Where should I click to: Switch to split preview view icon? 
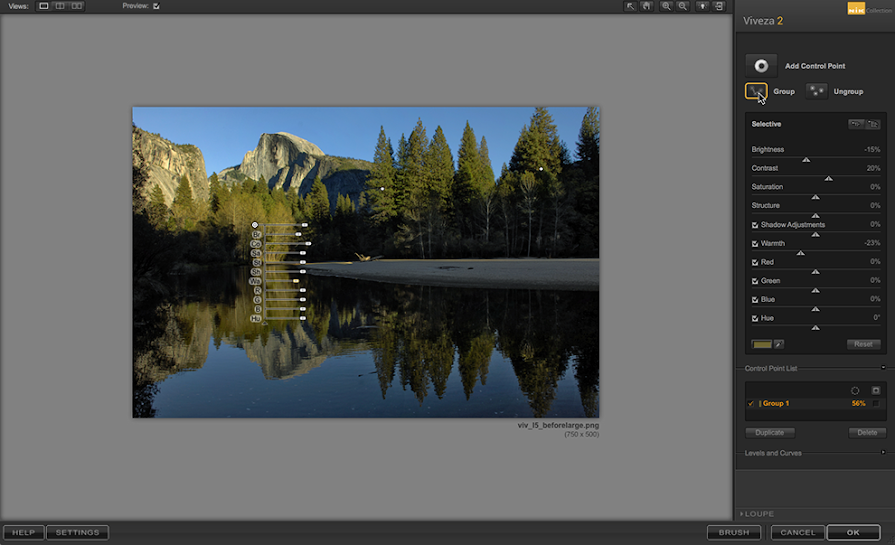pyautogui.click(x=60, y=6)
